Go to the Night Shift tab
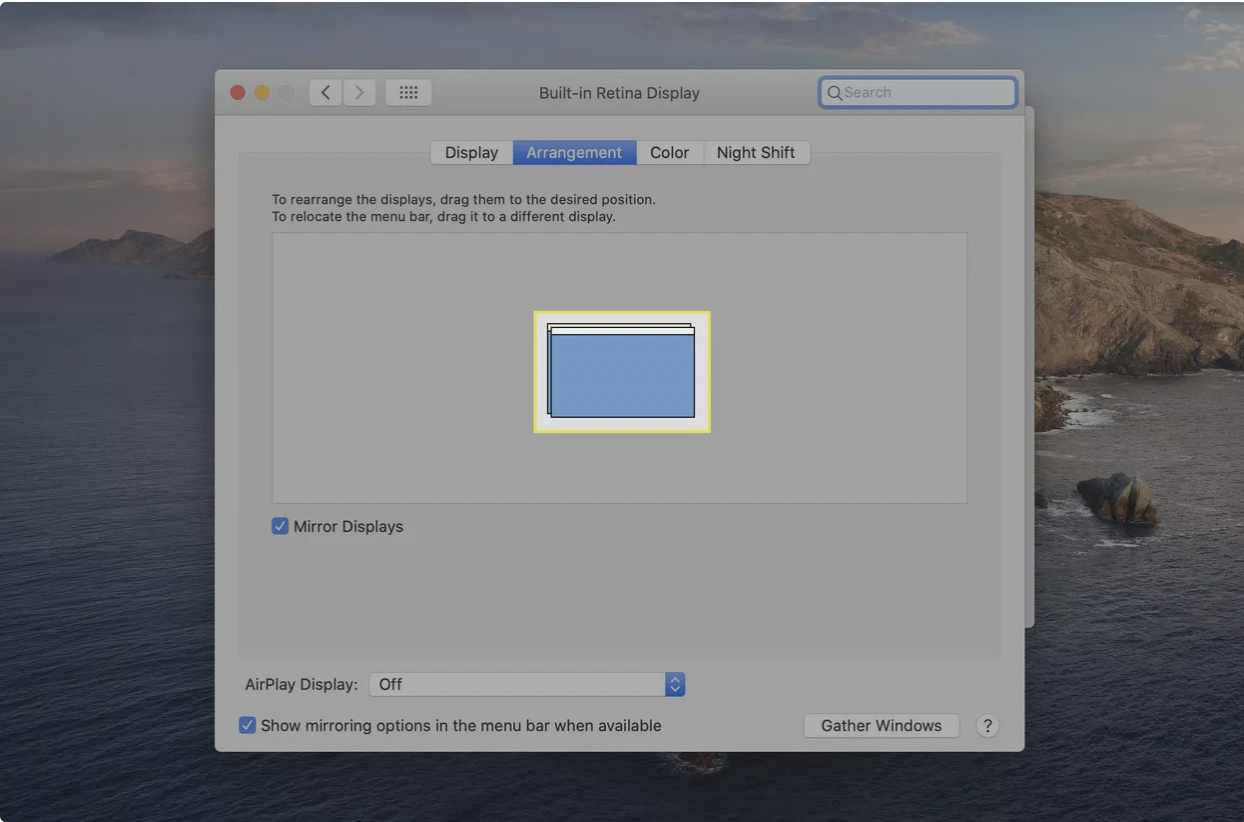 (755, 153)
